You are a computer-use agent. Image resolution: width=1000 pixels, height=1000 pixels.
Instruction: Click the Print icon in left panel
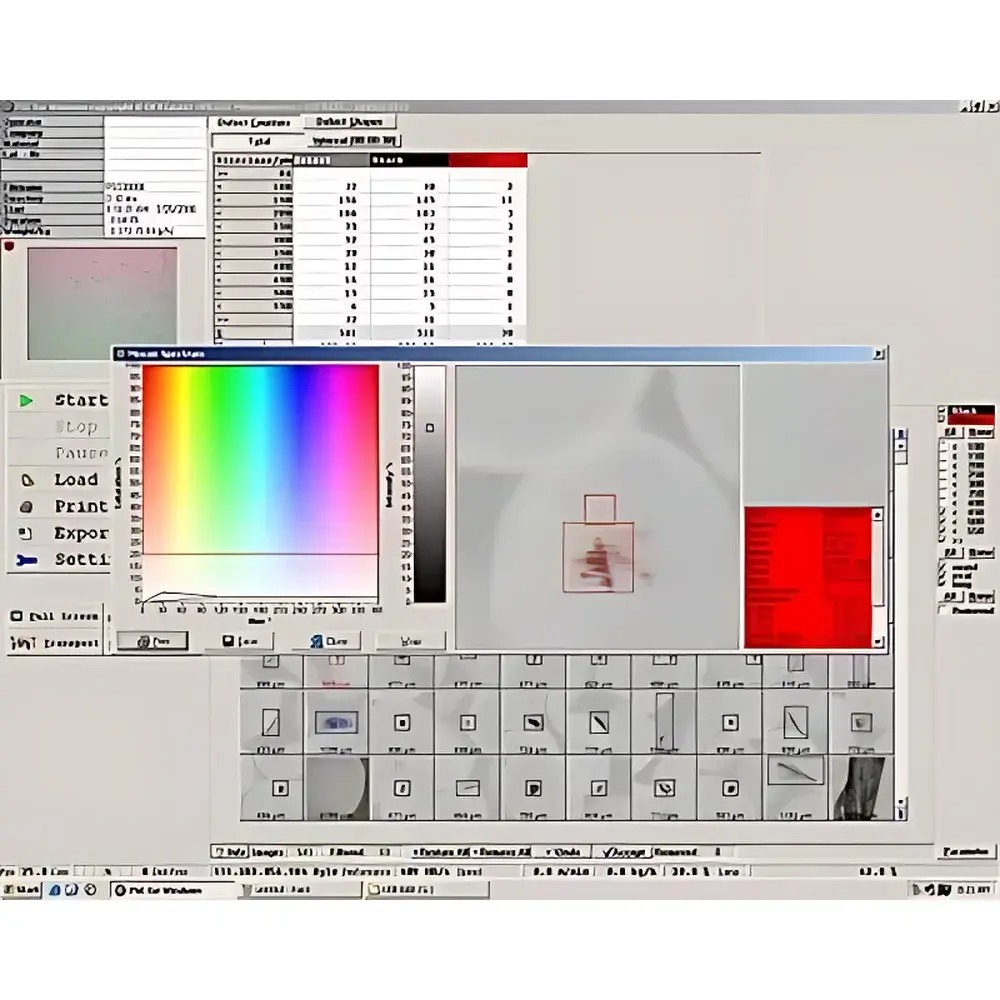[26, 506]
